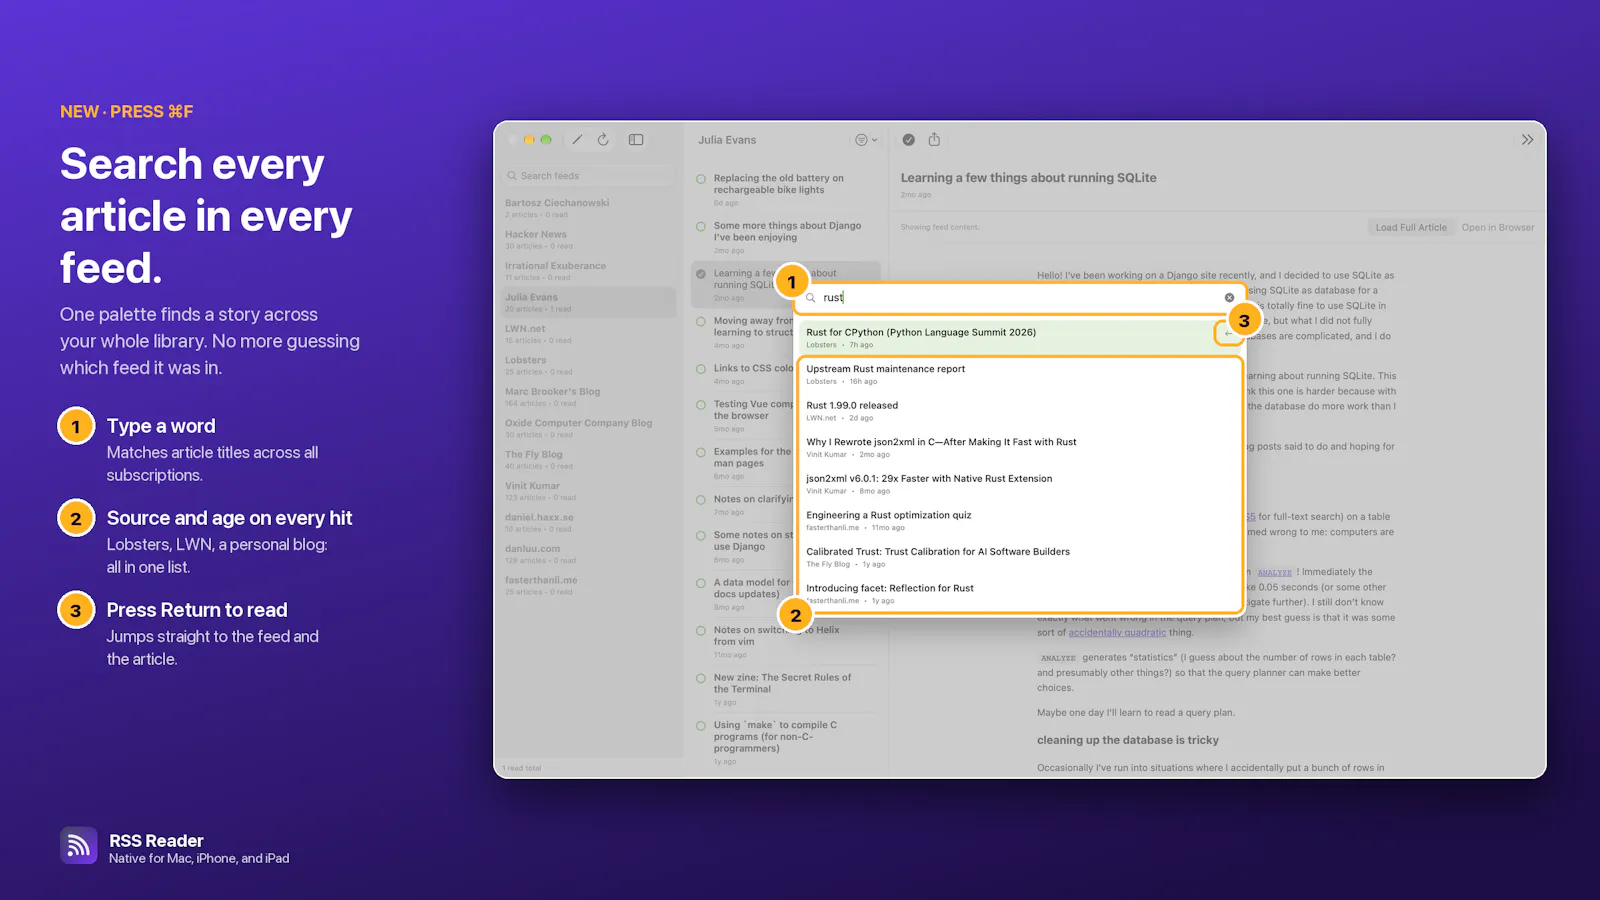Open result 'json2xml v6.0.1: 29x Faster'
The width and height of the screenshot is (1600, 900).
pos(1020,484)
